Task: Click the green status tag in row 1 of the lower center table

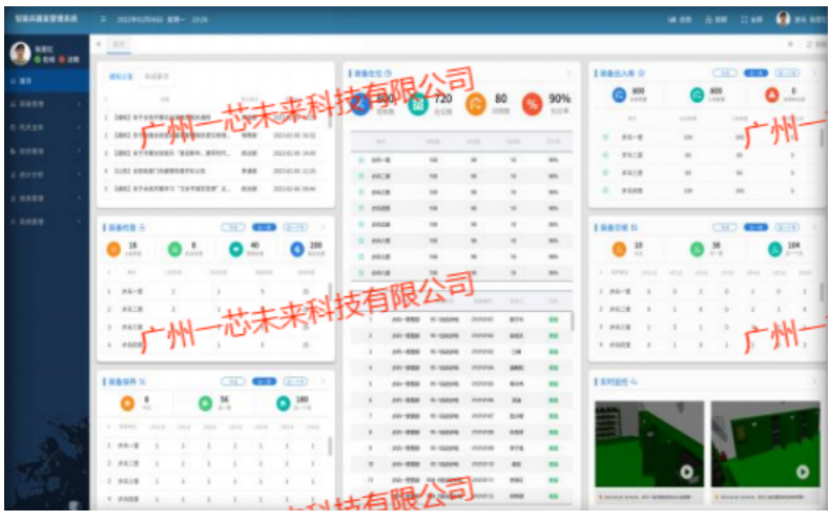Action: coord(553,320)
